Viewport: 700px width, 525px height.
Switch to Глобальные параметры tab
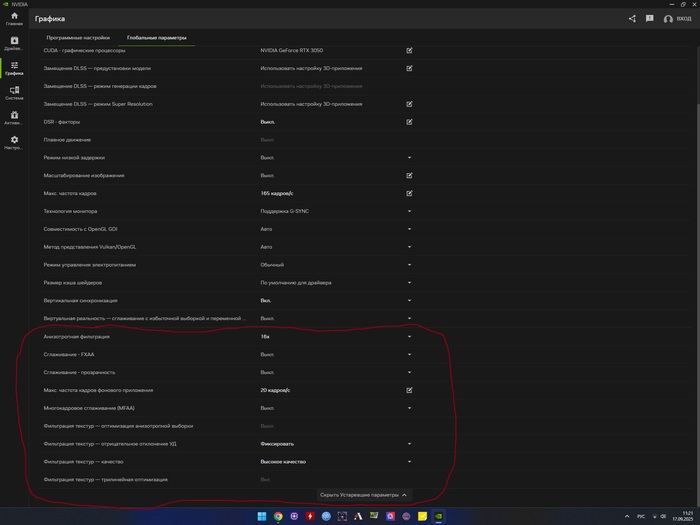coord(157,38)
